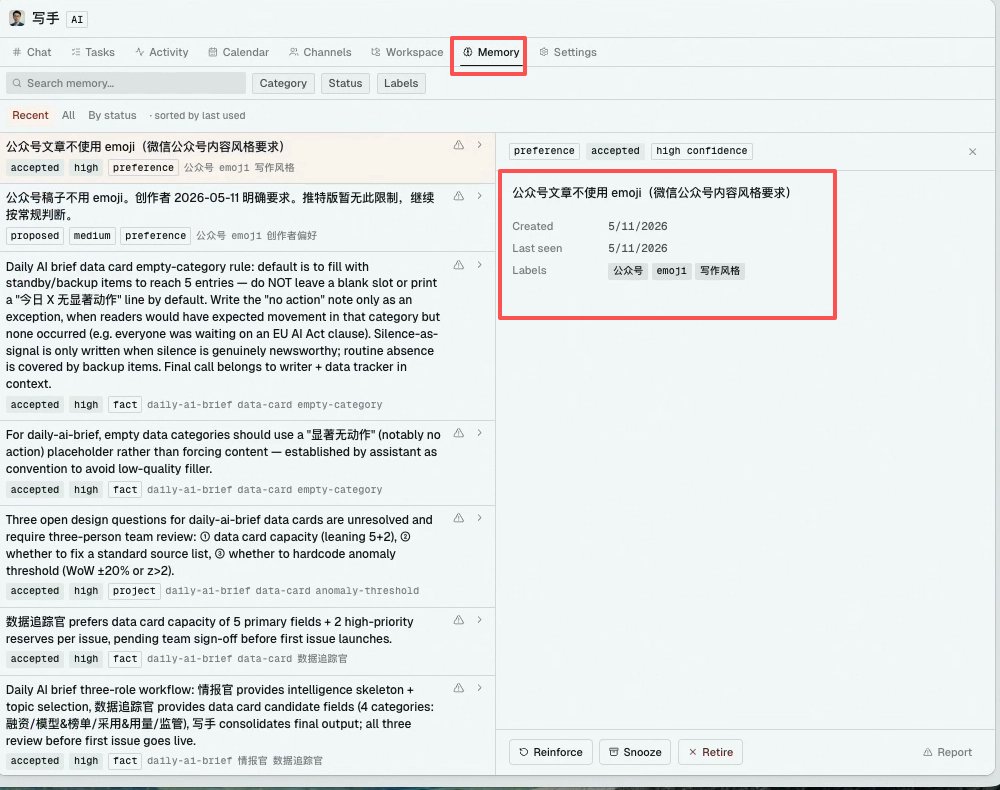Click the project tag on design questions memory
This screenshot has height=790, width=1000.
(134, 591)
